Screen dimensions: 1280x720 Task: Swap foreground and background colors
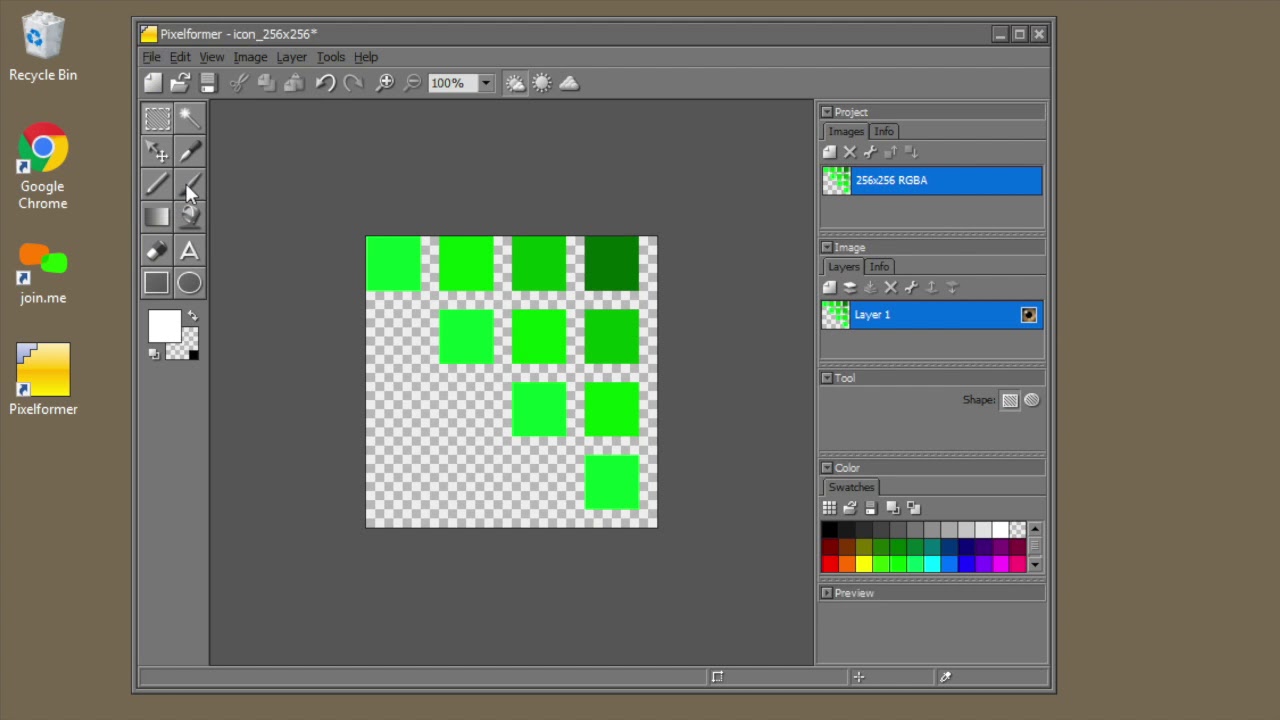(192, 316)
